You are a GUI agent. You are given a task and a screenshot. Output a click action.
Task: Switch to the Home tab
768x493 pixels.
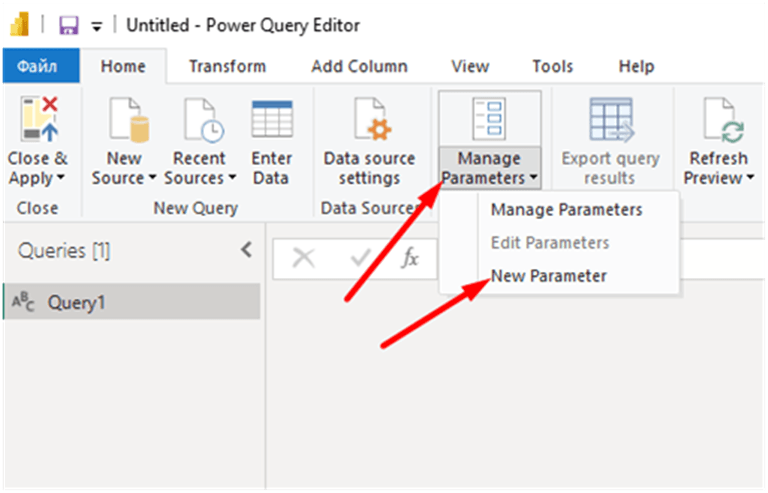(123, 66)
